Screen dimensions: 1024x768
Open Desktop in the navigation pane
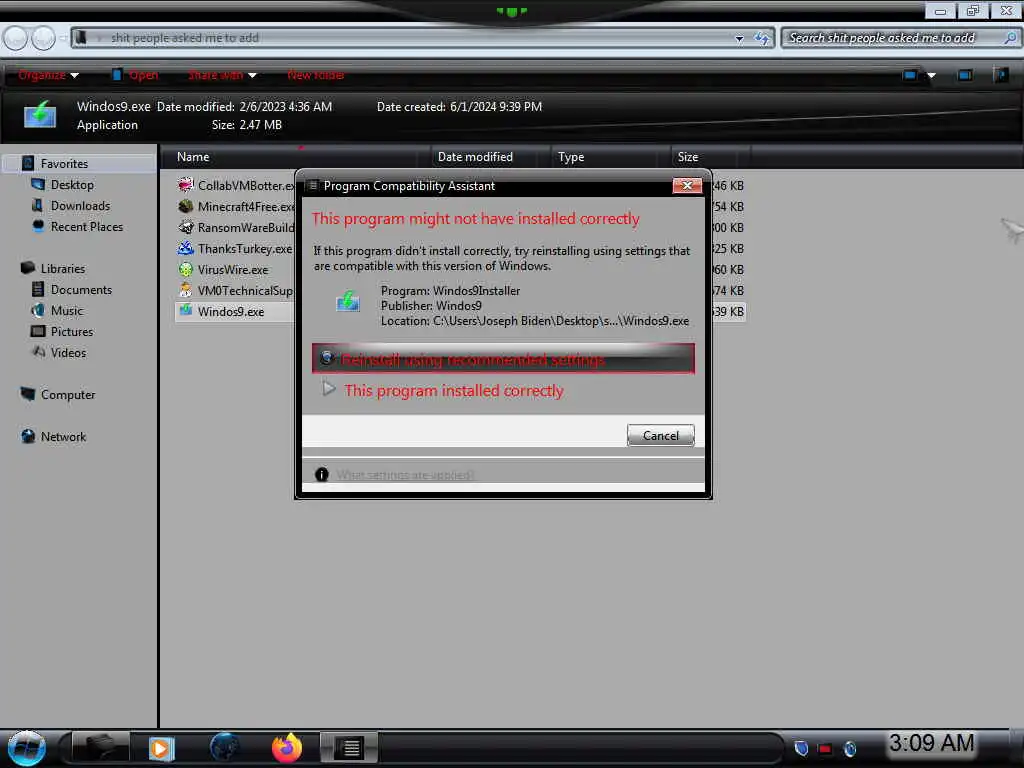point(72,185)
